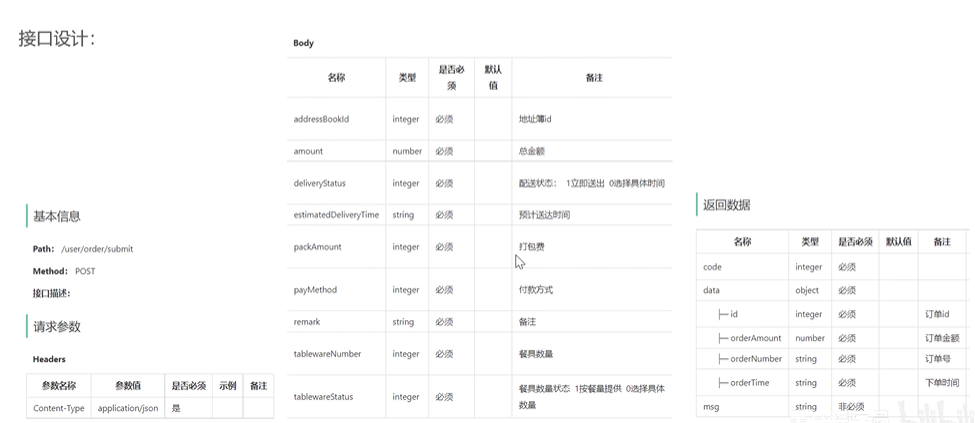Screen dimensions: 975x423
Task: Click the object type in data row
Action: point(807,291)
